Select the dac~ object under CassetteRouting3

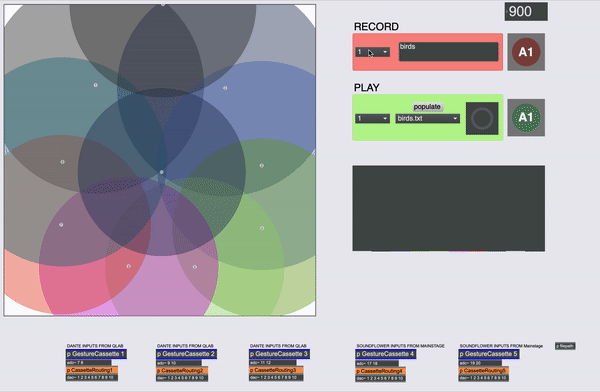click(276, 377)
